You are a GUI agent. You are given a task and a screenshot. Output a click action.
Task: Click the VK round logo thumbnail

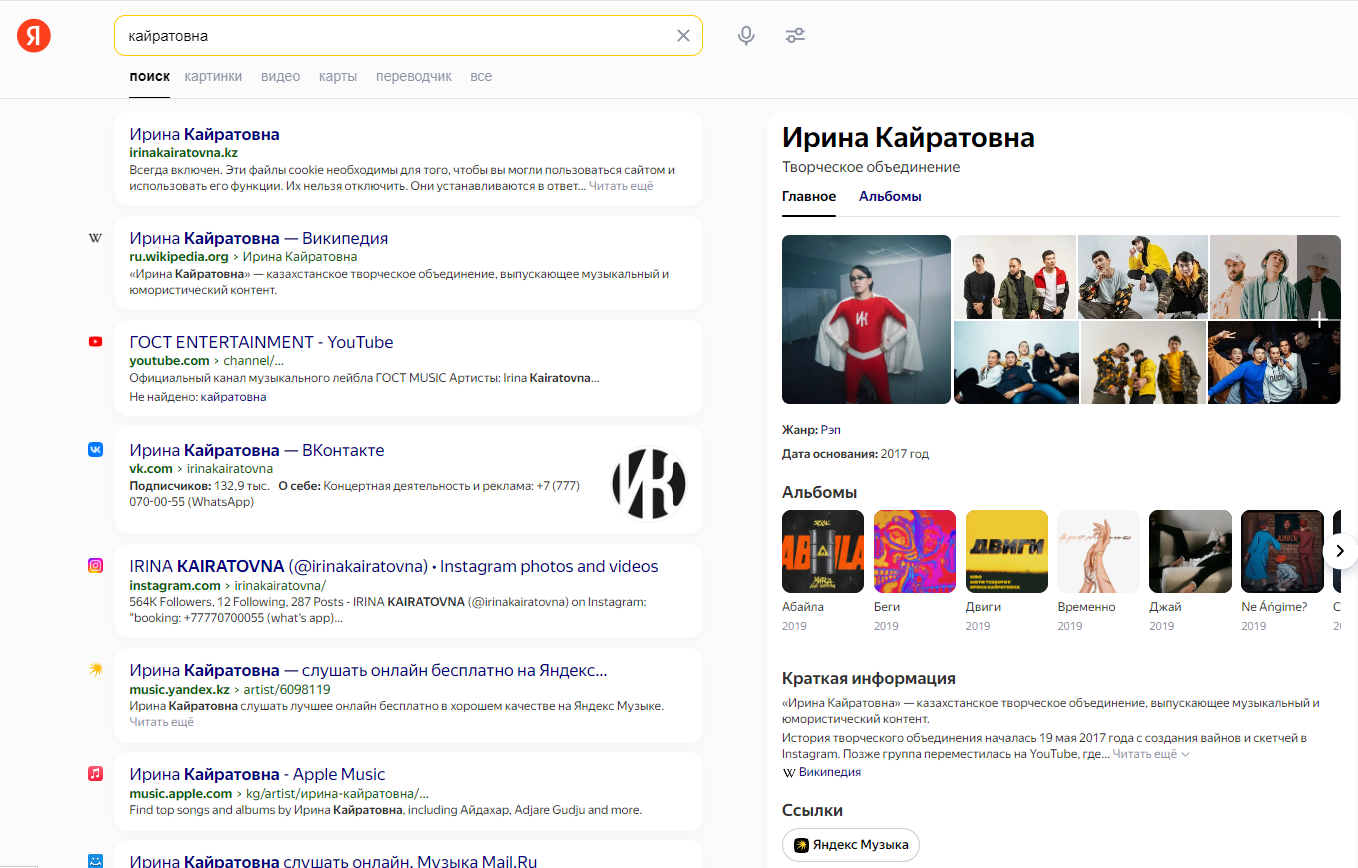(648, 483)
